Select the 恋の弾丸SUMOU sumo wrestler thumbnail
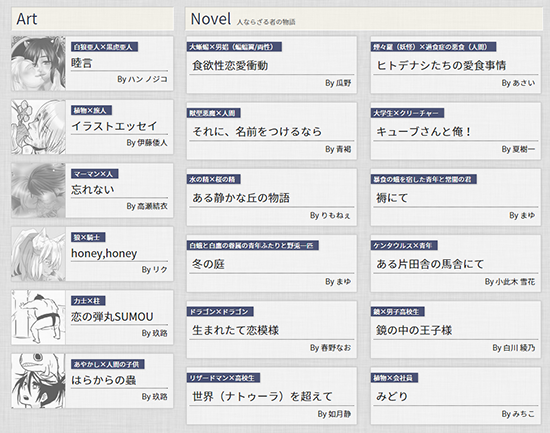This screenshot has width=550, height=433. click(x=38, y=317)
